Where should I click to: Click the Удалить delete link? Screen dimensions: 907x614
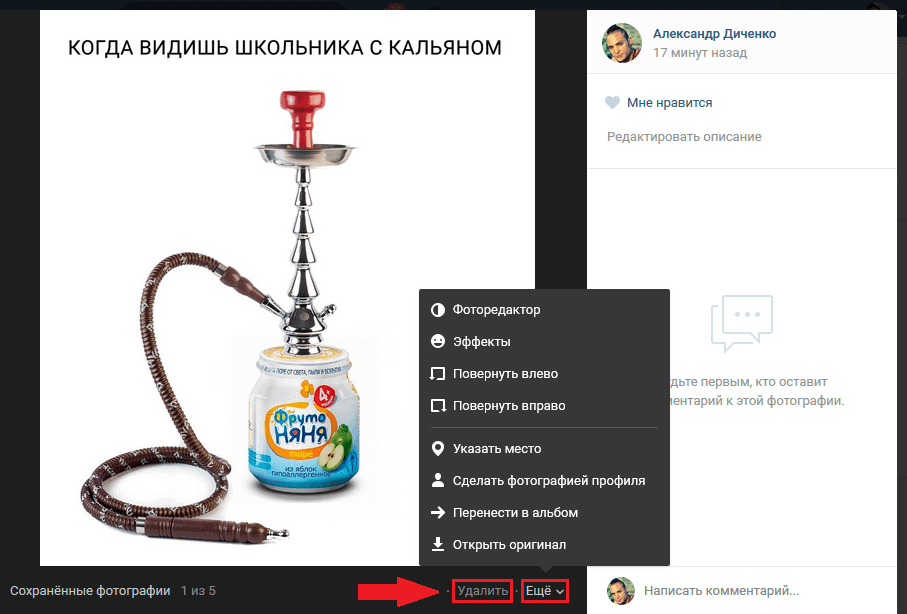coord(482,591)
